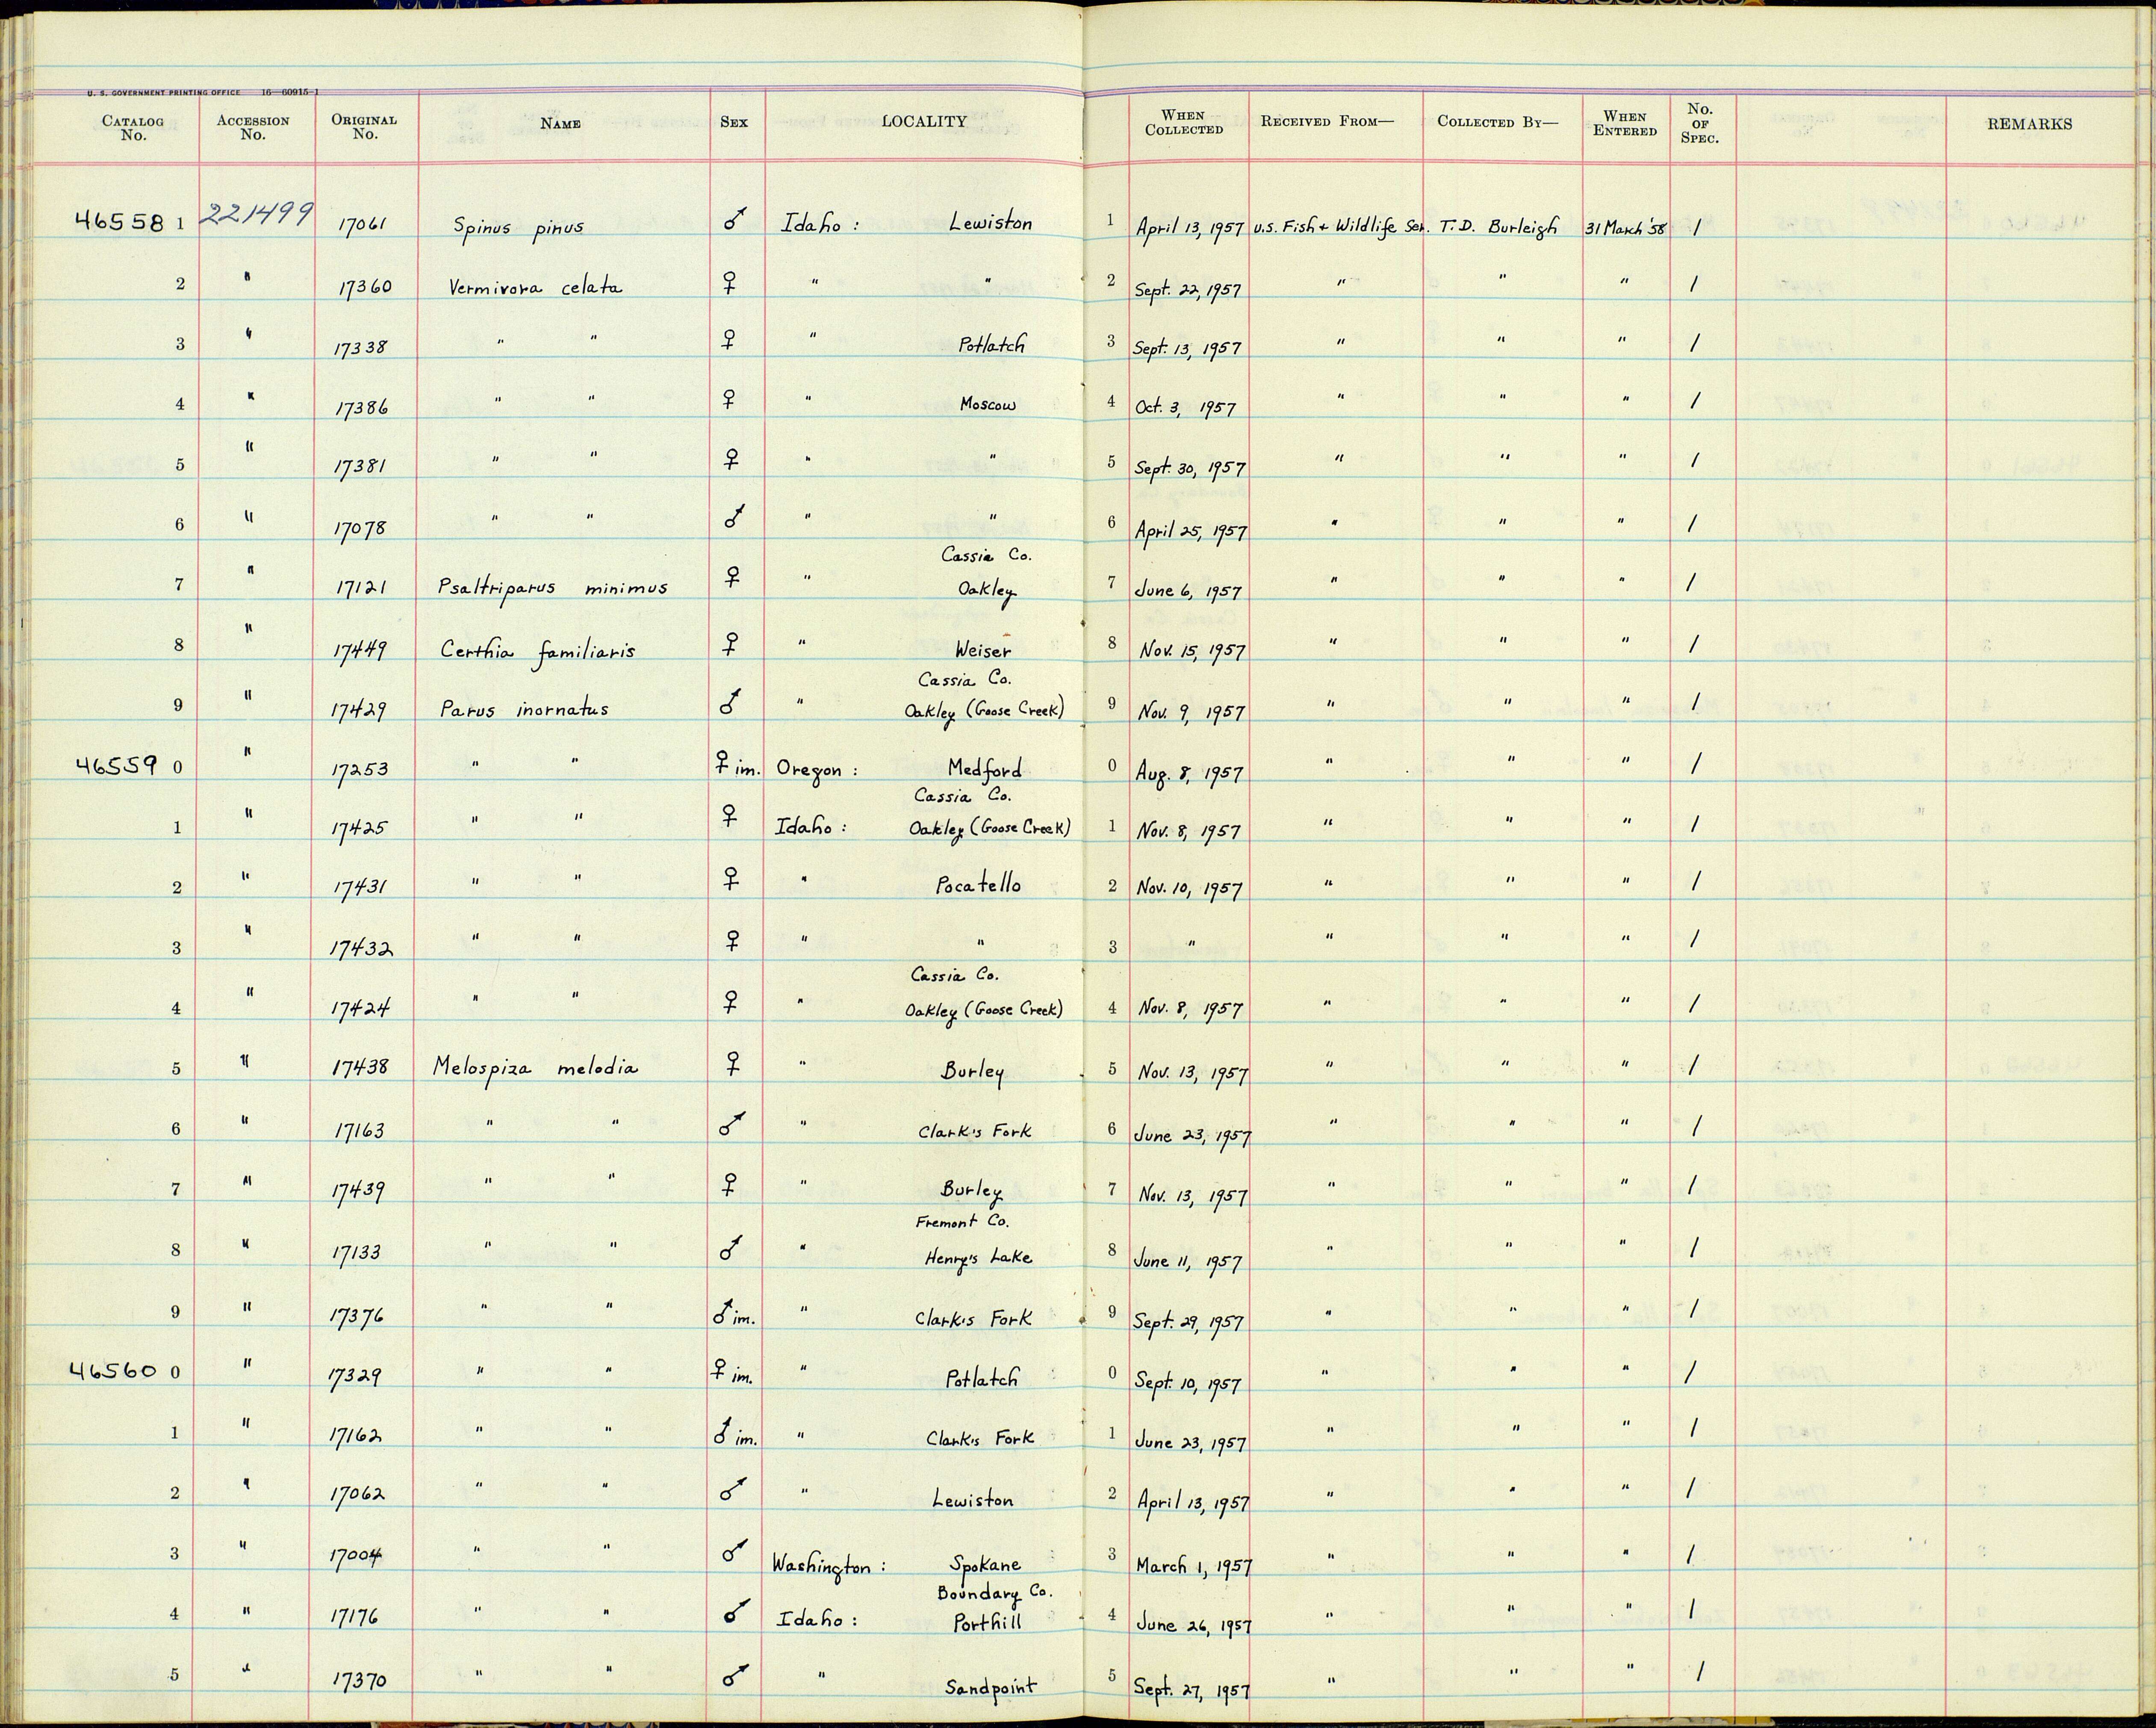Select species name Certhia familiaris
The height and width of the screenshot is (1728, 2156).
pyautogui.click(x=538, y=652)
